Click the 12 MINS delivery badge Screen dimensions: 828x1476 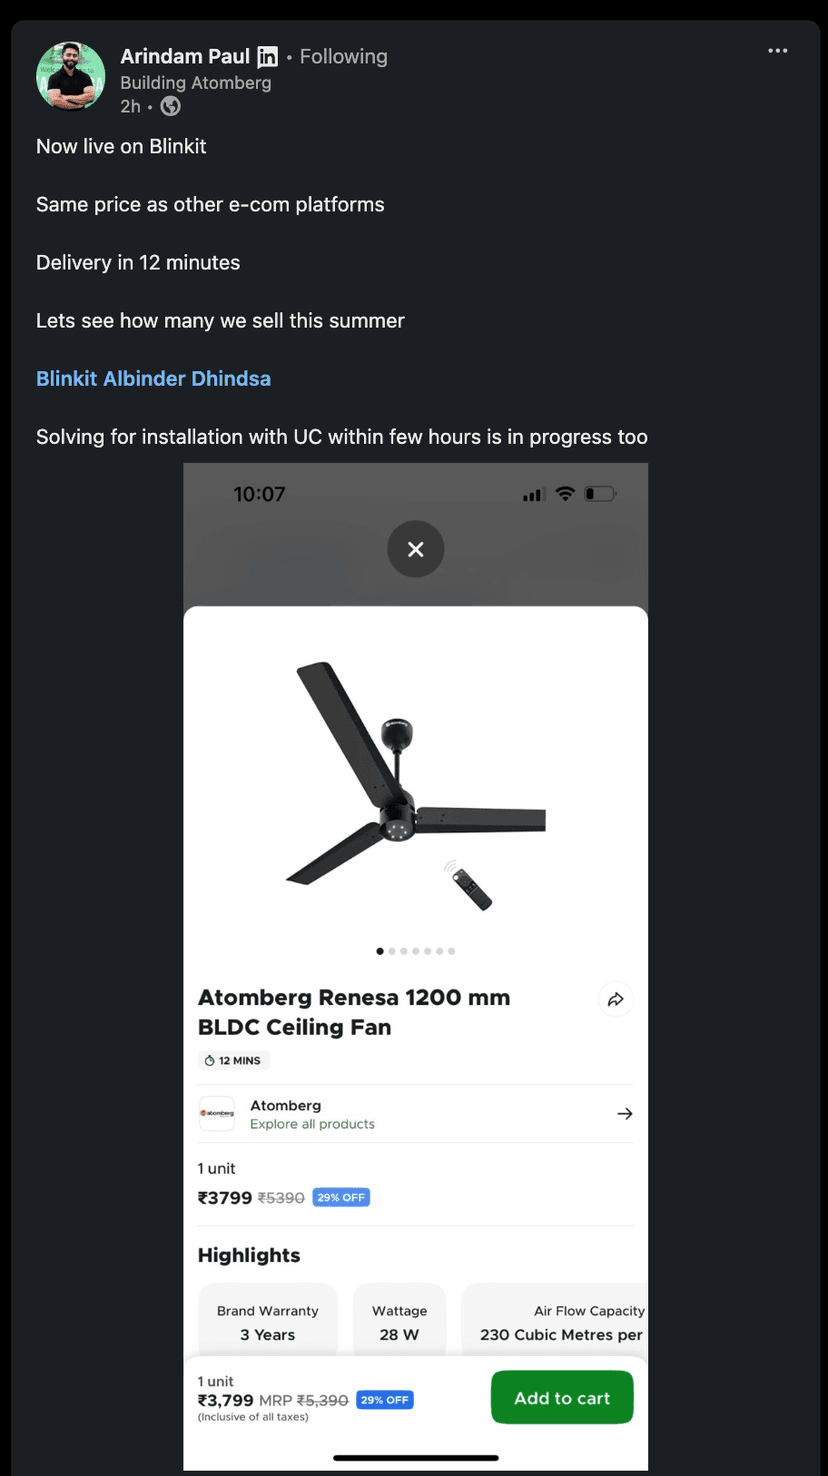[x=233, y=1060]
